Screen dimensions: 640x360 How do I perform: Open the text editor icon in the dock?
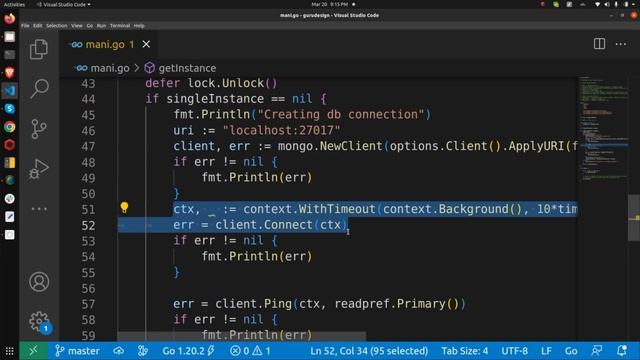(x=9, y=216)
